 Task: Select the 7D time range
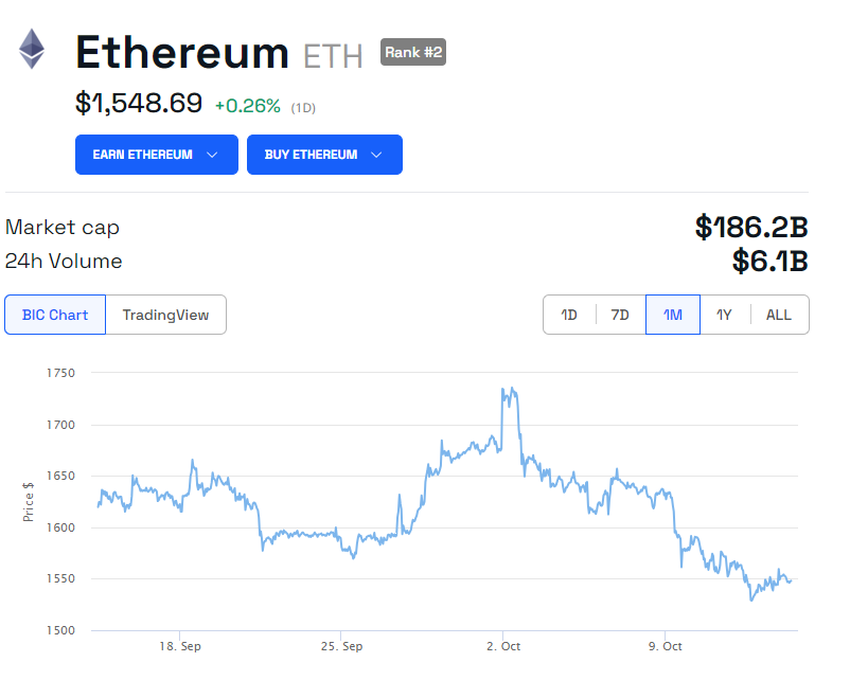click(x=619, y=314)
